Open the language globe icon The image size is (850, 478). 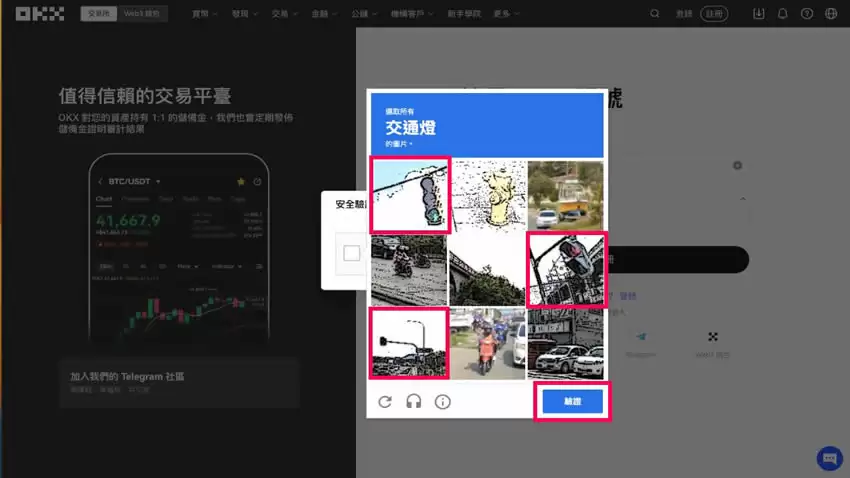click(830, 14)
